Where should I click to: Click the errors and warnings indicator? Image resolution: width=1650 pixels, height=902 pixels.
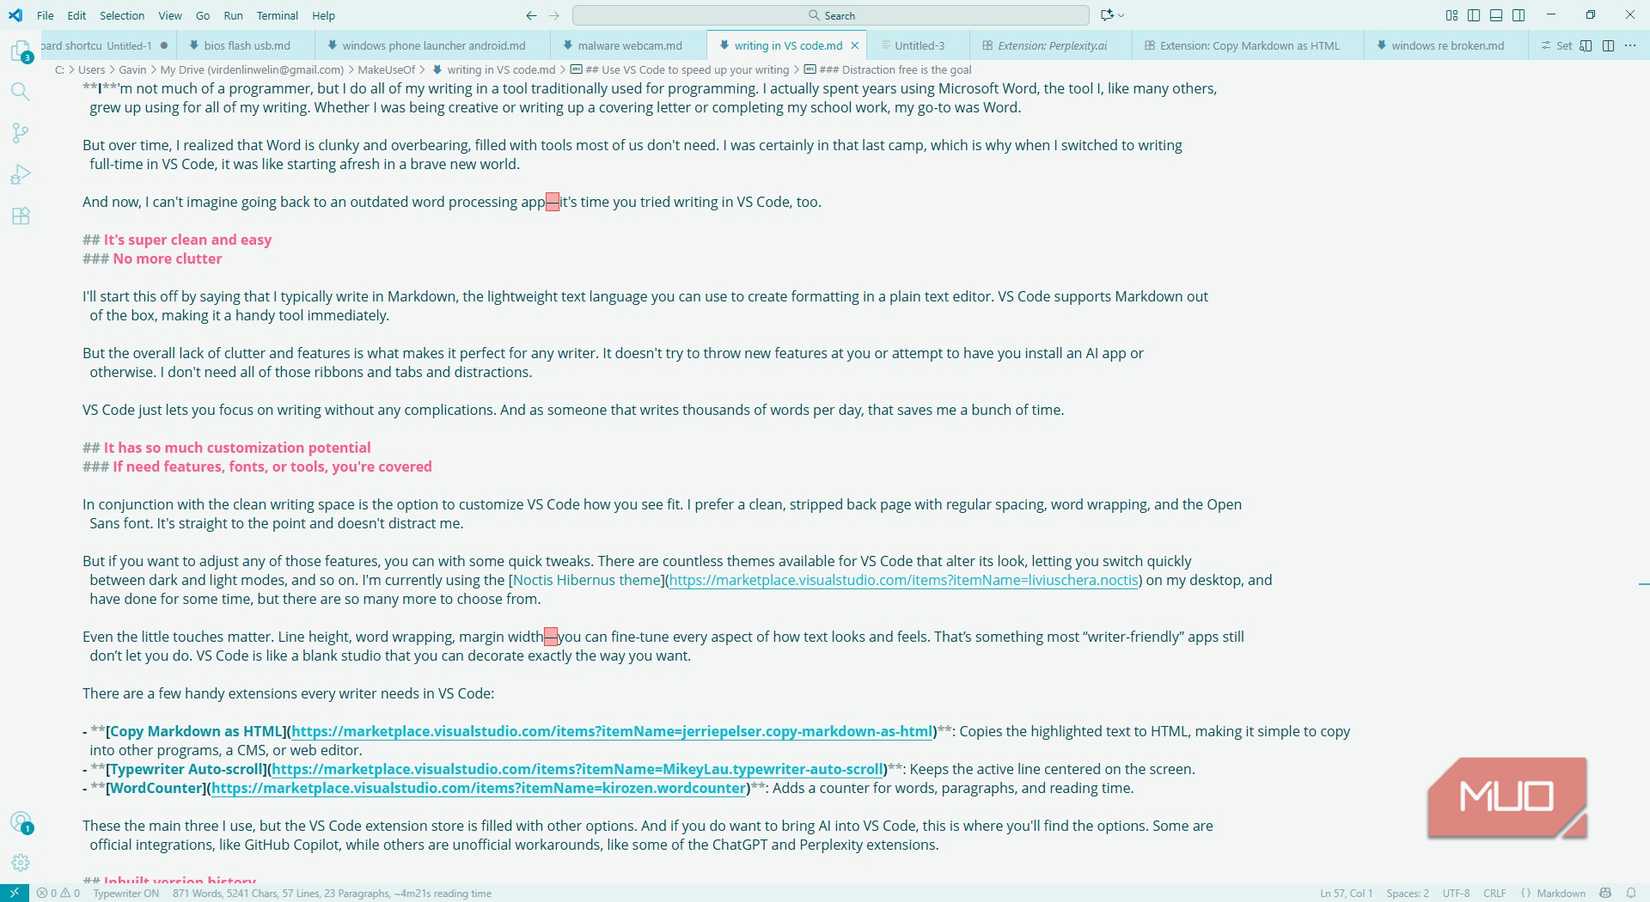58,893
